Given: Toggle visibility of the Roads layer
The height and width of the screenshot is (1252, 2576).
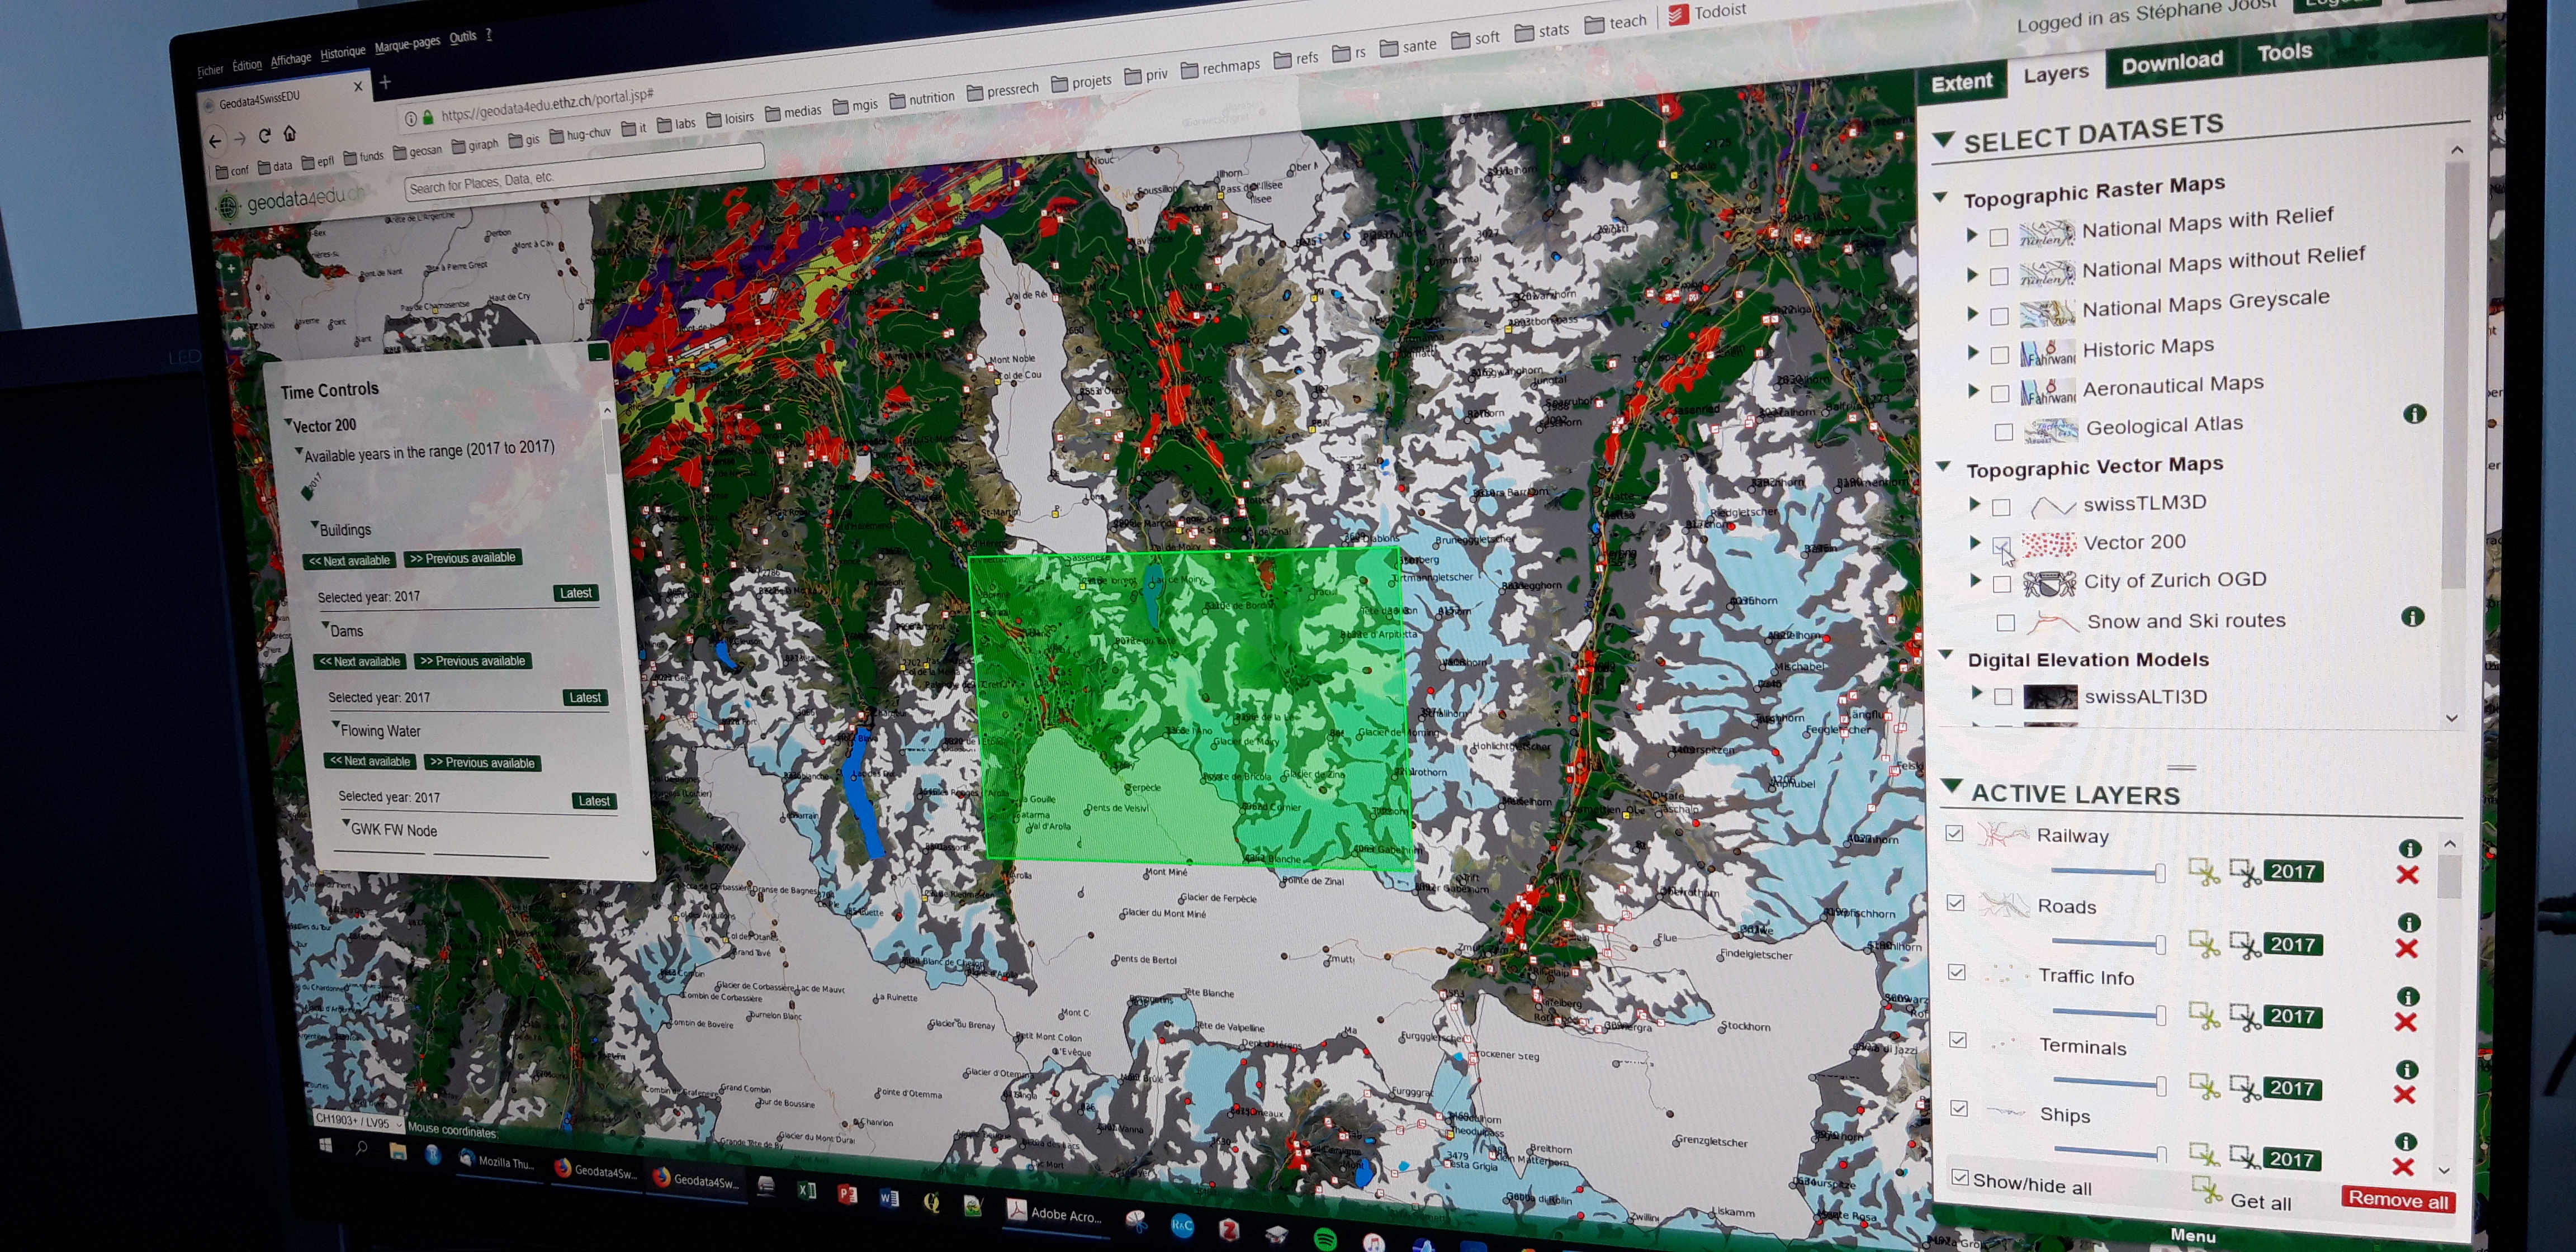Looking at the screenshot, I should [x=1956, y=903].
